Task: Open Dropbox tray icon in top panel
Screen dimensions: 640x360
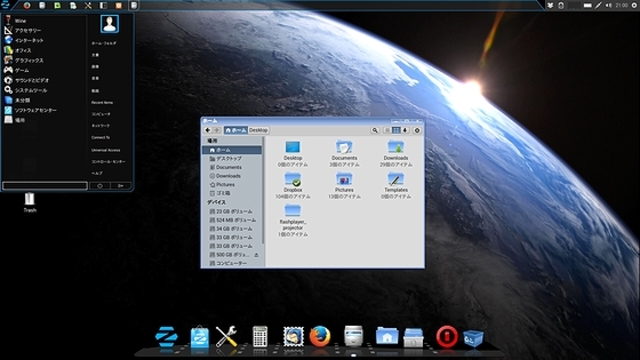Action: [550, 5]
